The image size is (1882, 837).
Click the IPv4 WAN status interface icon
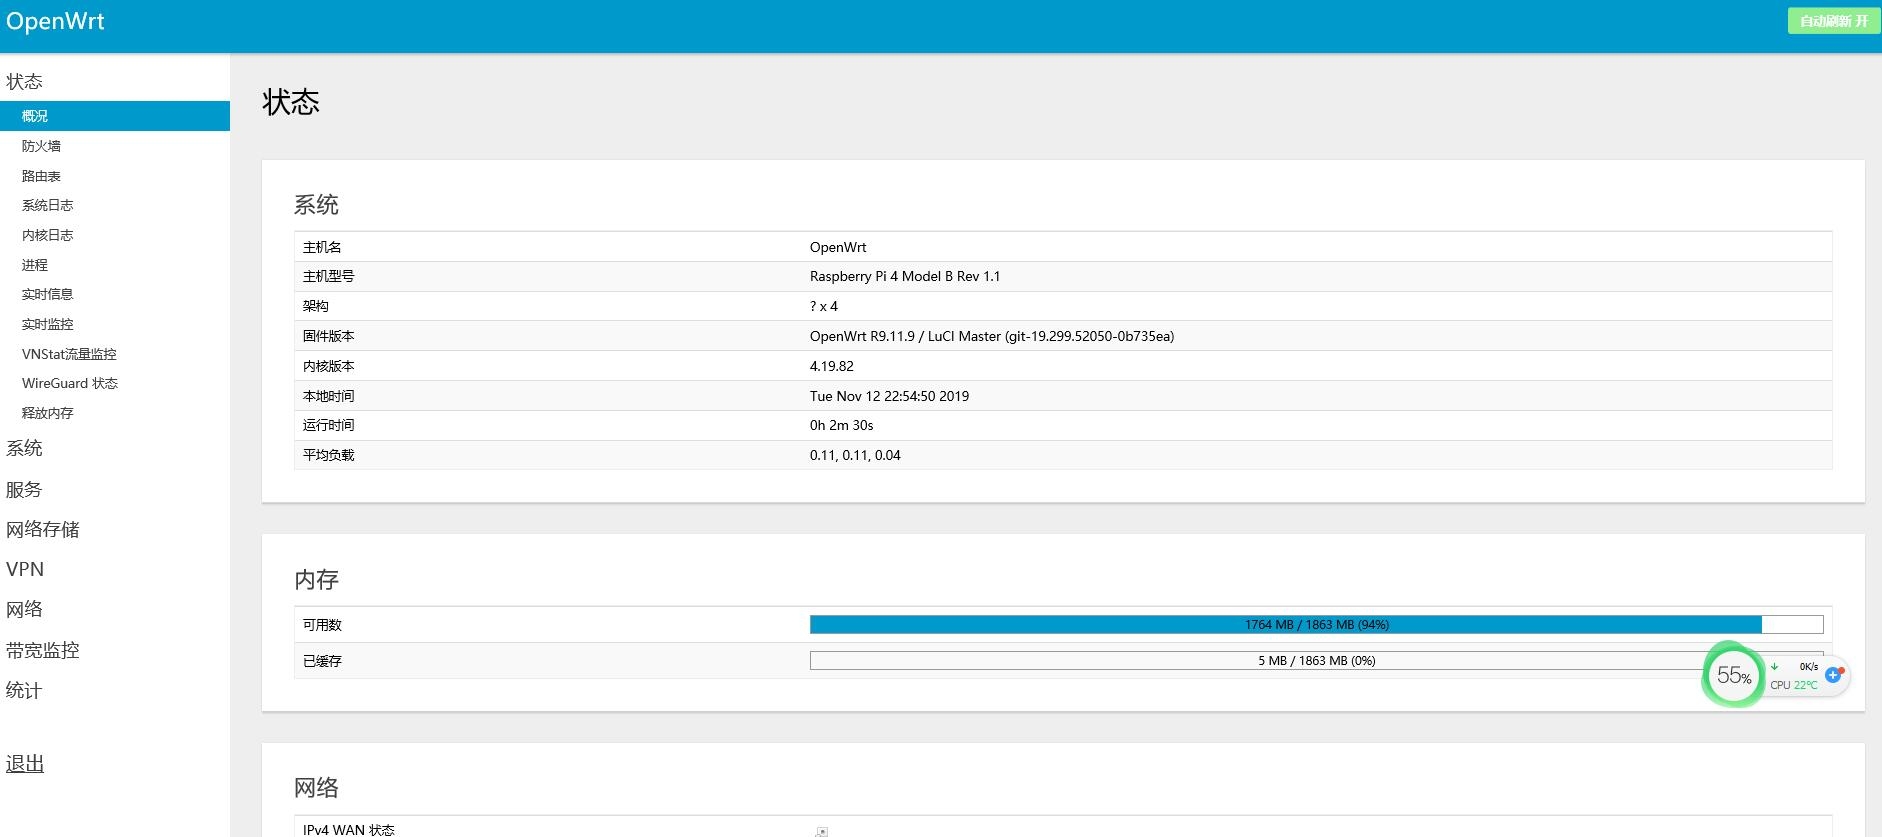point(821,831)
